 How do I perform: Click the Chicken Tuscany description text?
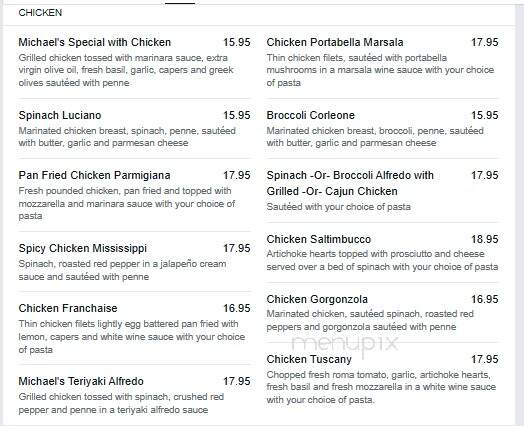pyautogui.click(x=381, y=387)
